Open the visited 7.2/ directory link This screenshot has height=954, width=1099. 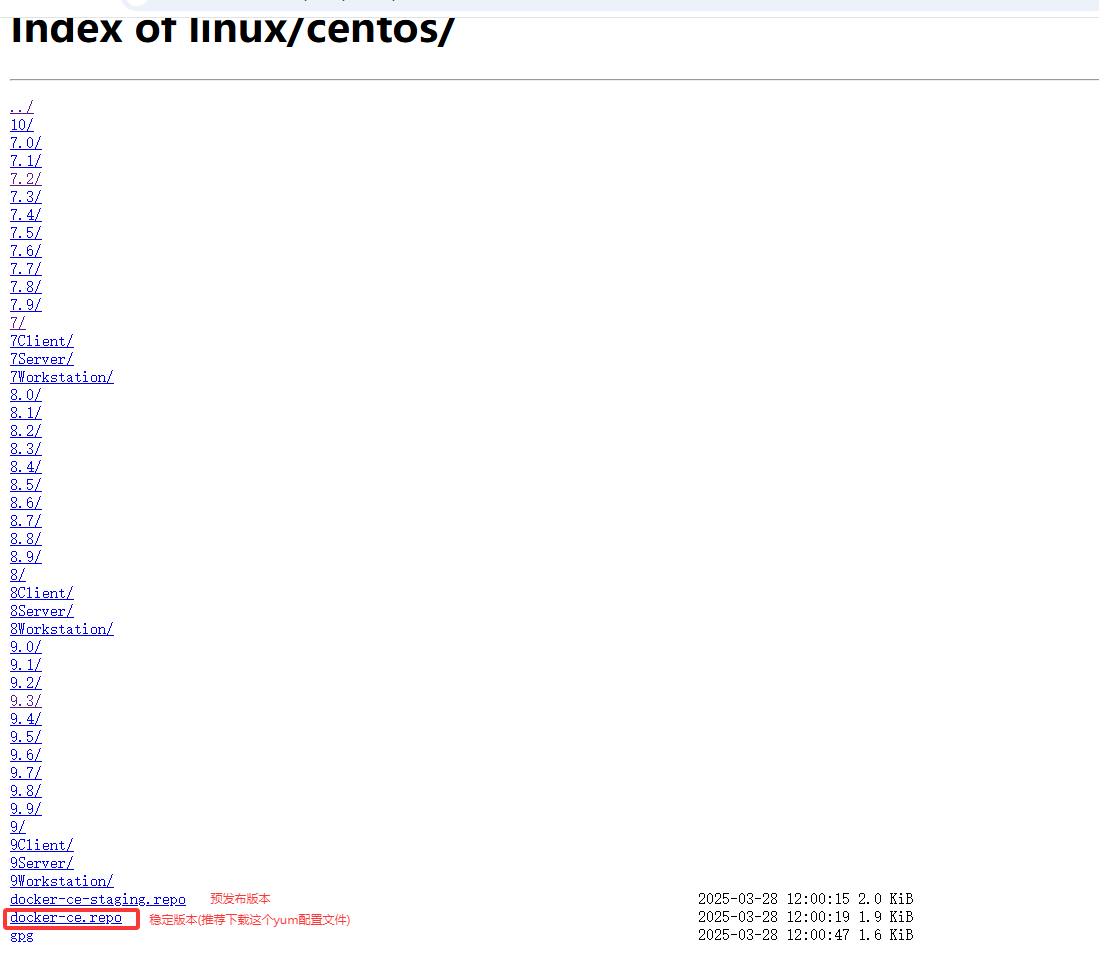pyautogui.click(x=26, y=179)
